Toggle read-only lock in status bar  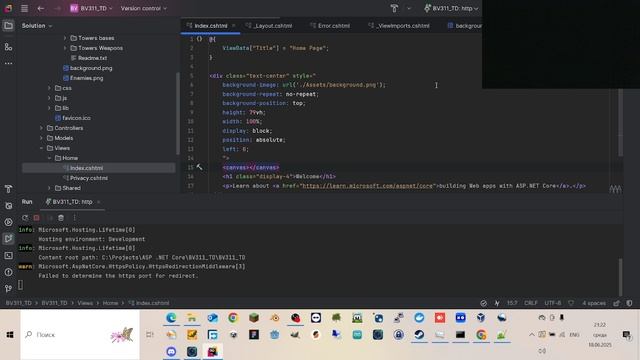tap(616, 303)
